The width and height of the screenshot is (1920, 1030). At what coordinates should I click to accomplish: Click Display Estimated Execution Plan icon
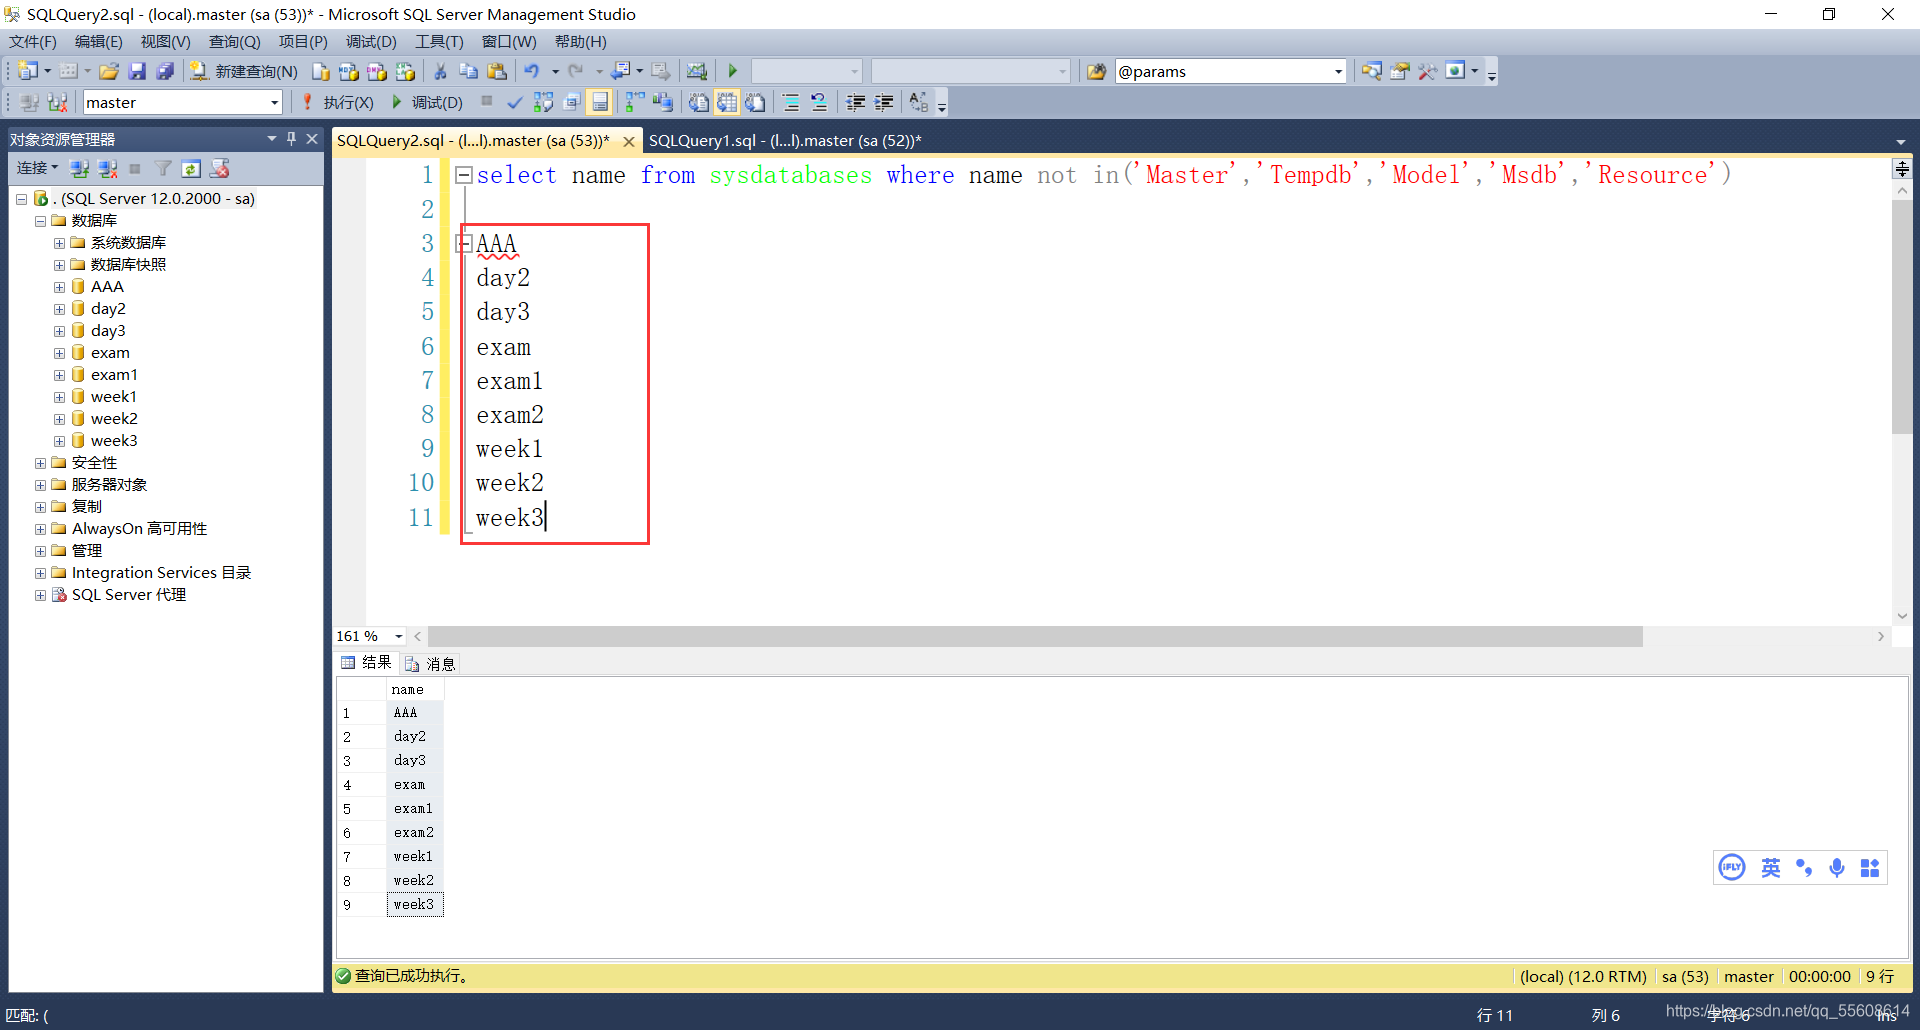coord(543,102)
